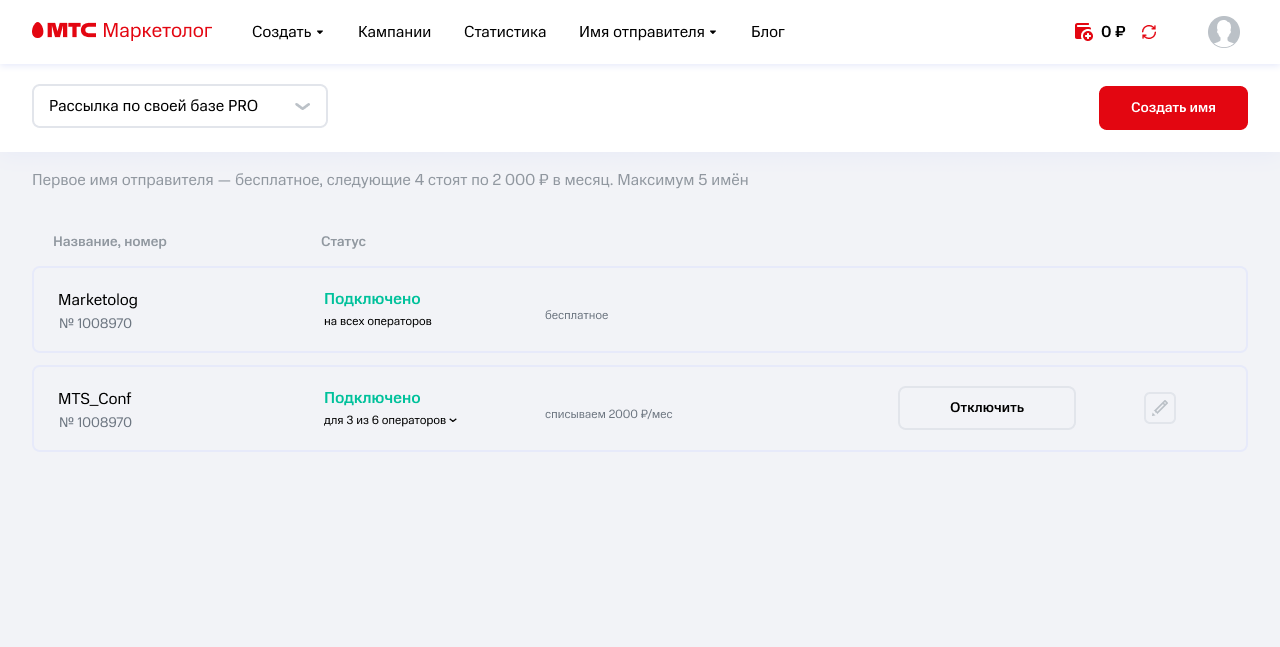
Task: Select the MTS_Conf sender name
Action: (95, 399)
